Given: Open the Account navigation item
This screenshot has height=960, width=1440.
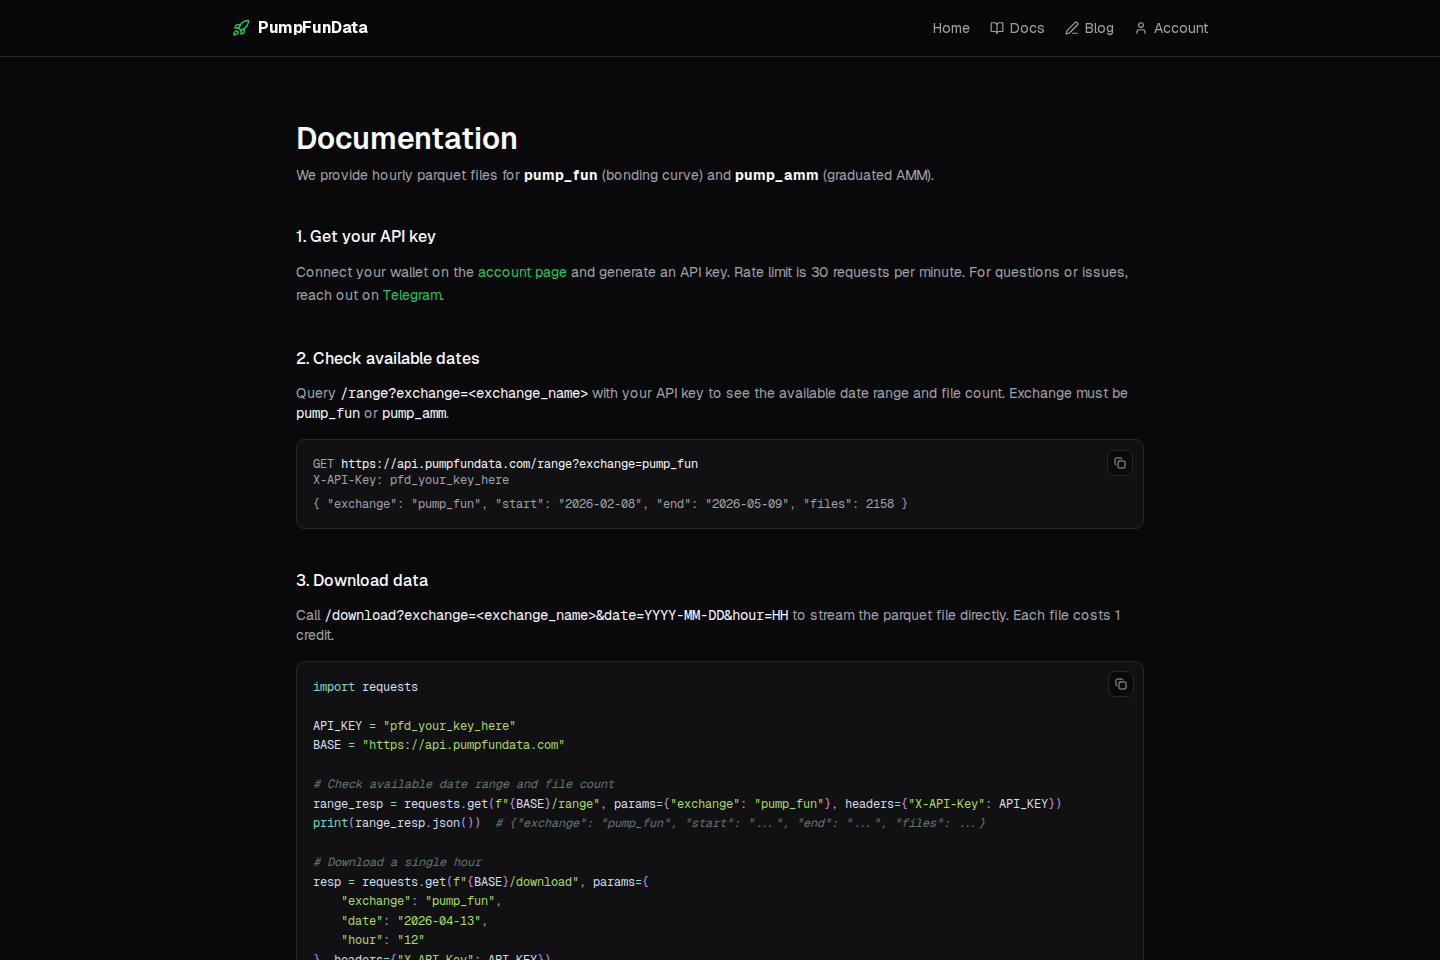Looking at the screenshot, I should [1171, 28].
